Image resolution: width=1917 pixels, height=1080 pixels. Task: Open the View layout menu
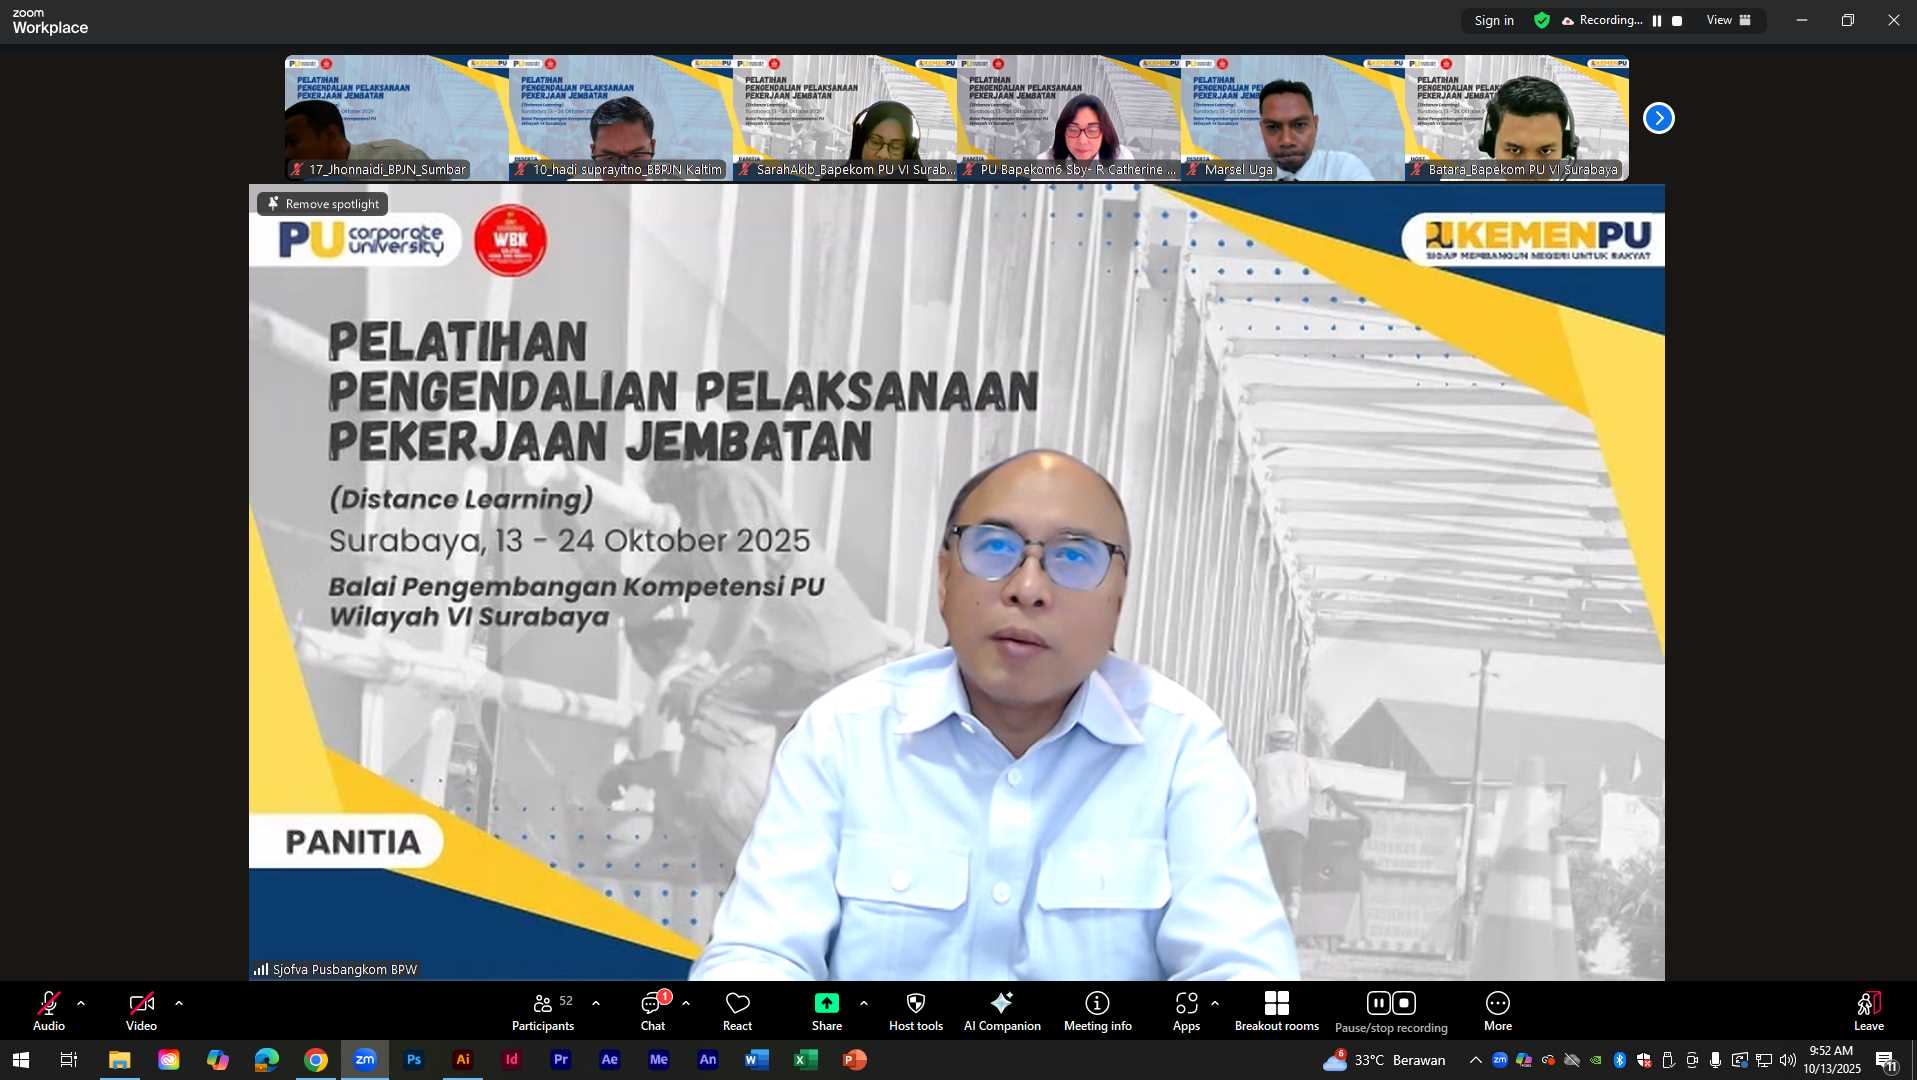[1728, 20]
